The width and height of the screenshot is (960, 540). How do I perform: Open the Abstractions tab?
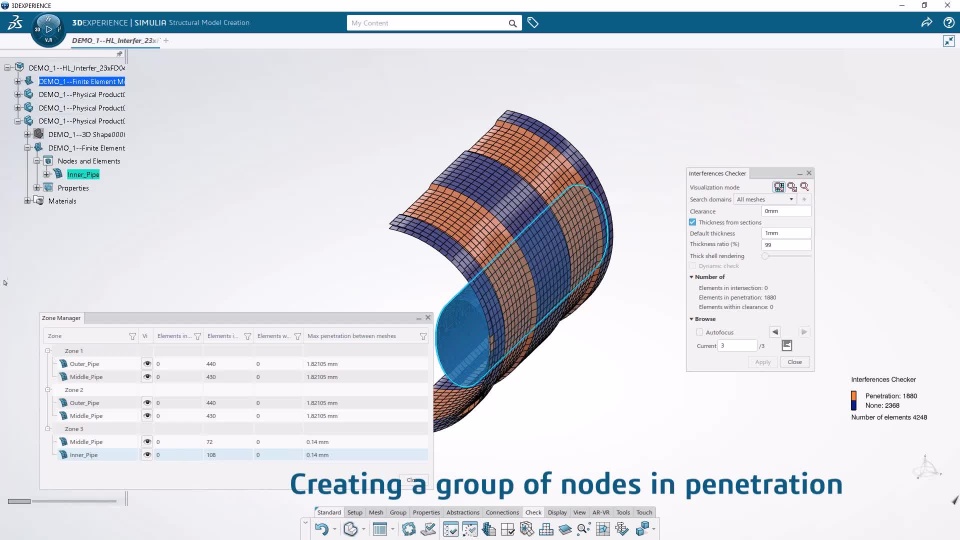tap(463, 512)
